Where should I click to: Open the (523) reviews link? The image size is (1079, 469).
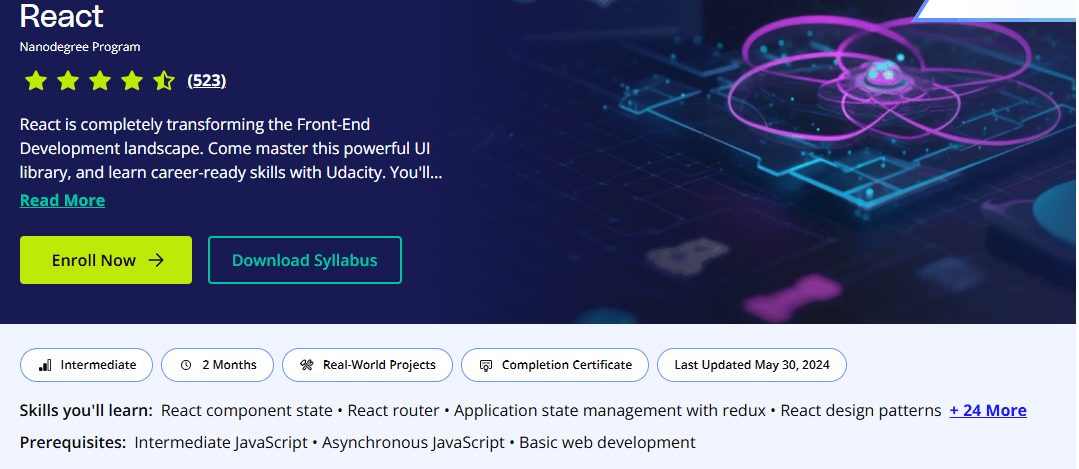[x=207, y=81]
